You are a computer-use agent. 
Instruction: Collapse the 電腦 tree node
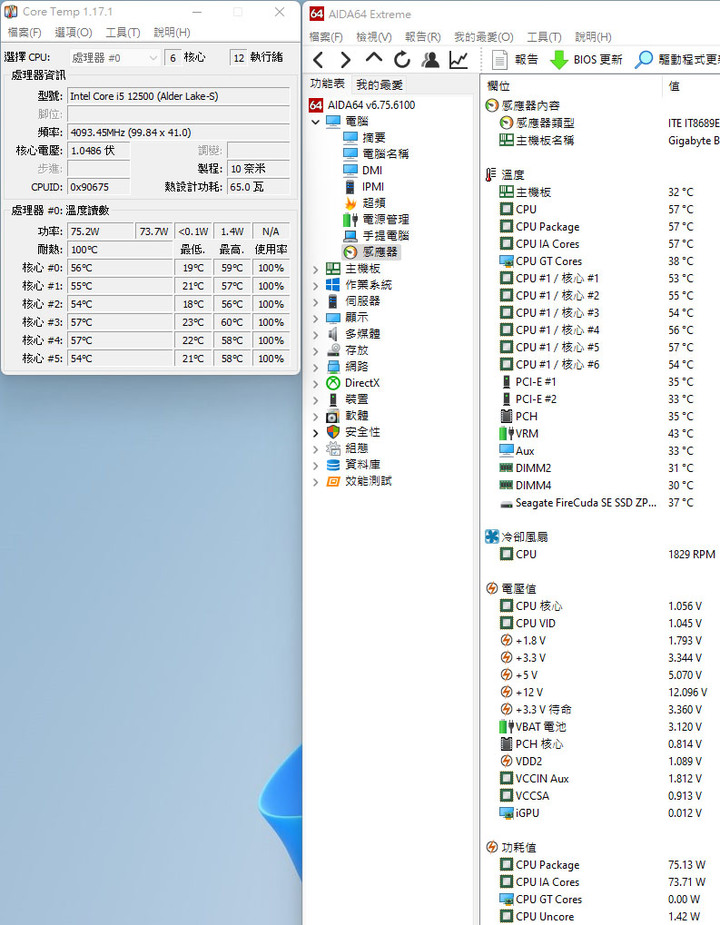pyautogui.click(x=316, y=122)
